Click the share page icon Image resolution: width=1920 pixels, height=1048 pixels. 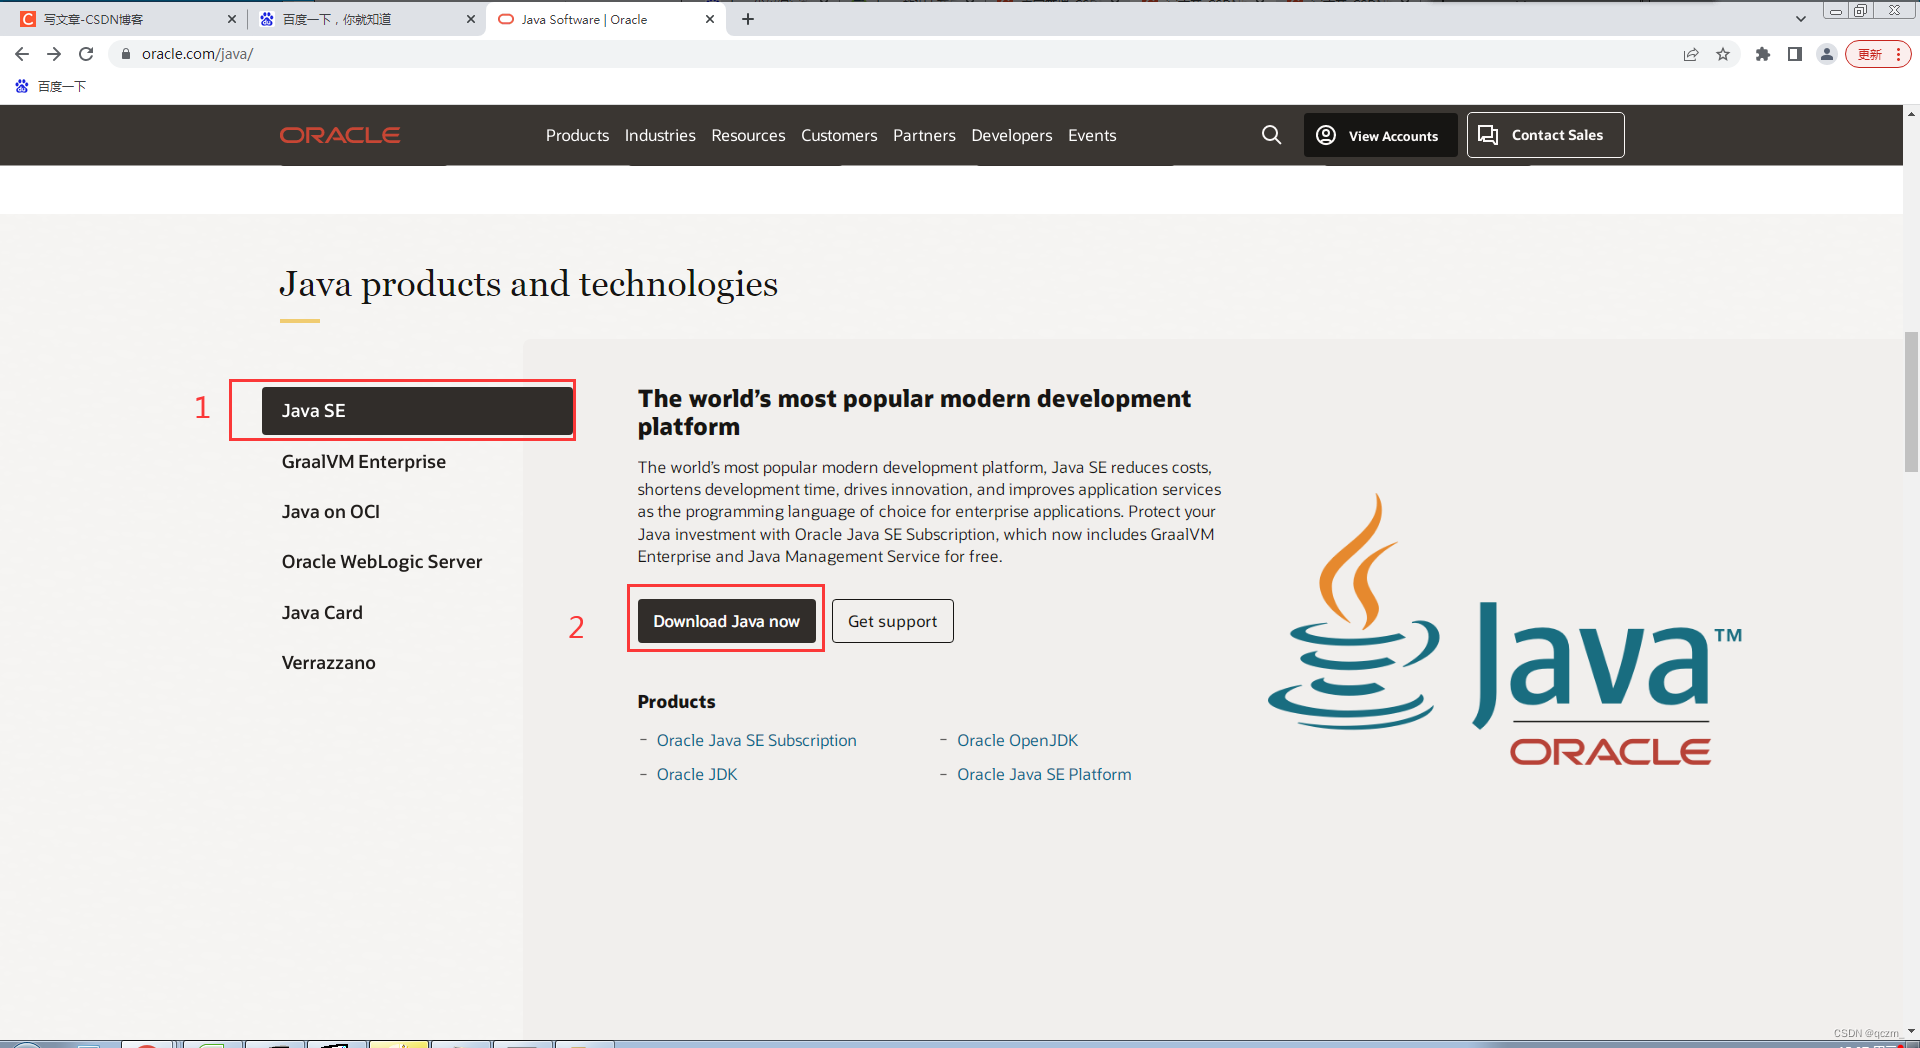pos(1691,54)
